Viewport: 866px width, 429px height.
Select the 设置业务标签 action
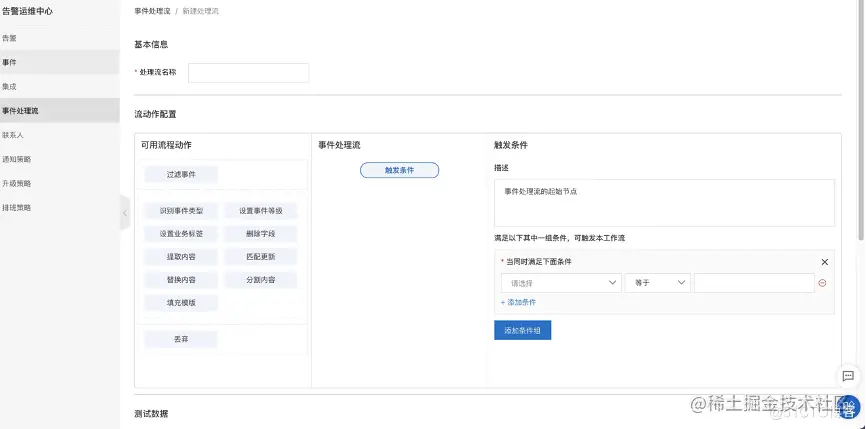tap(181, 234)
